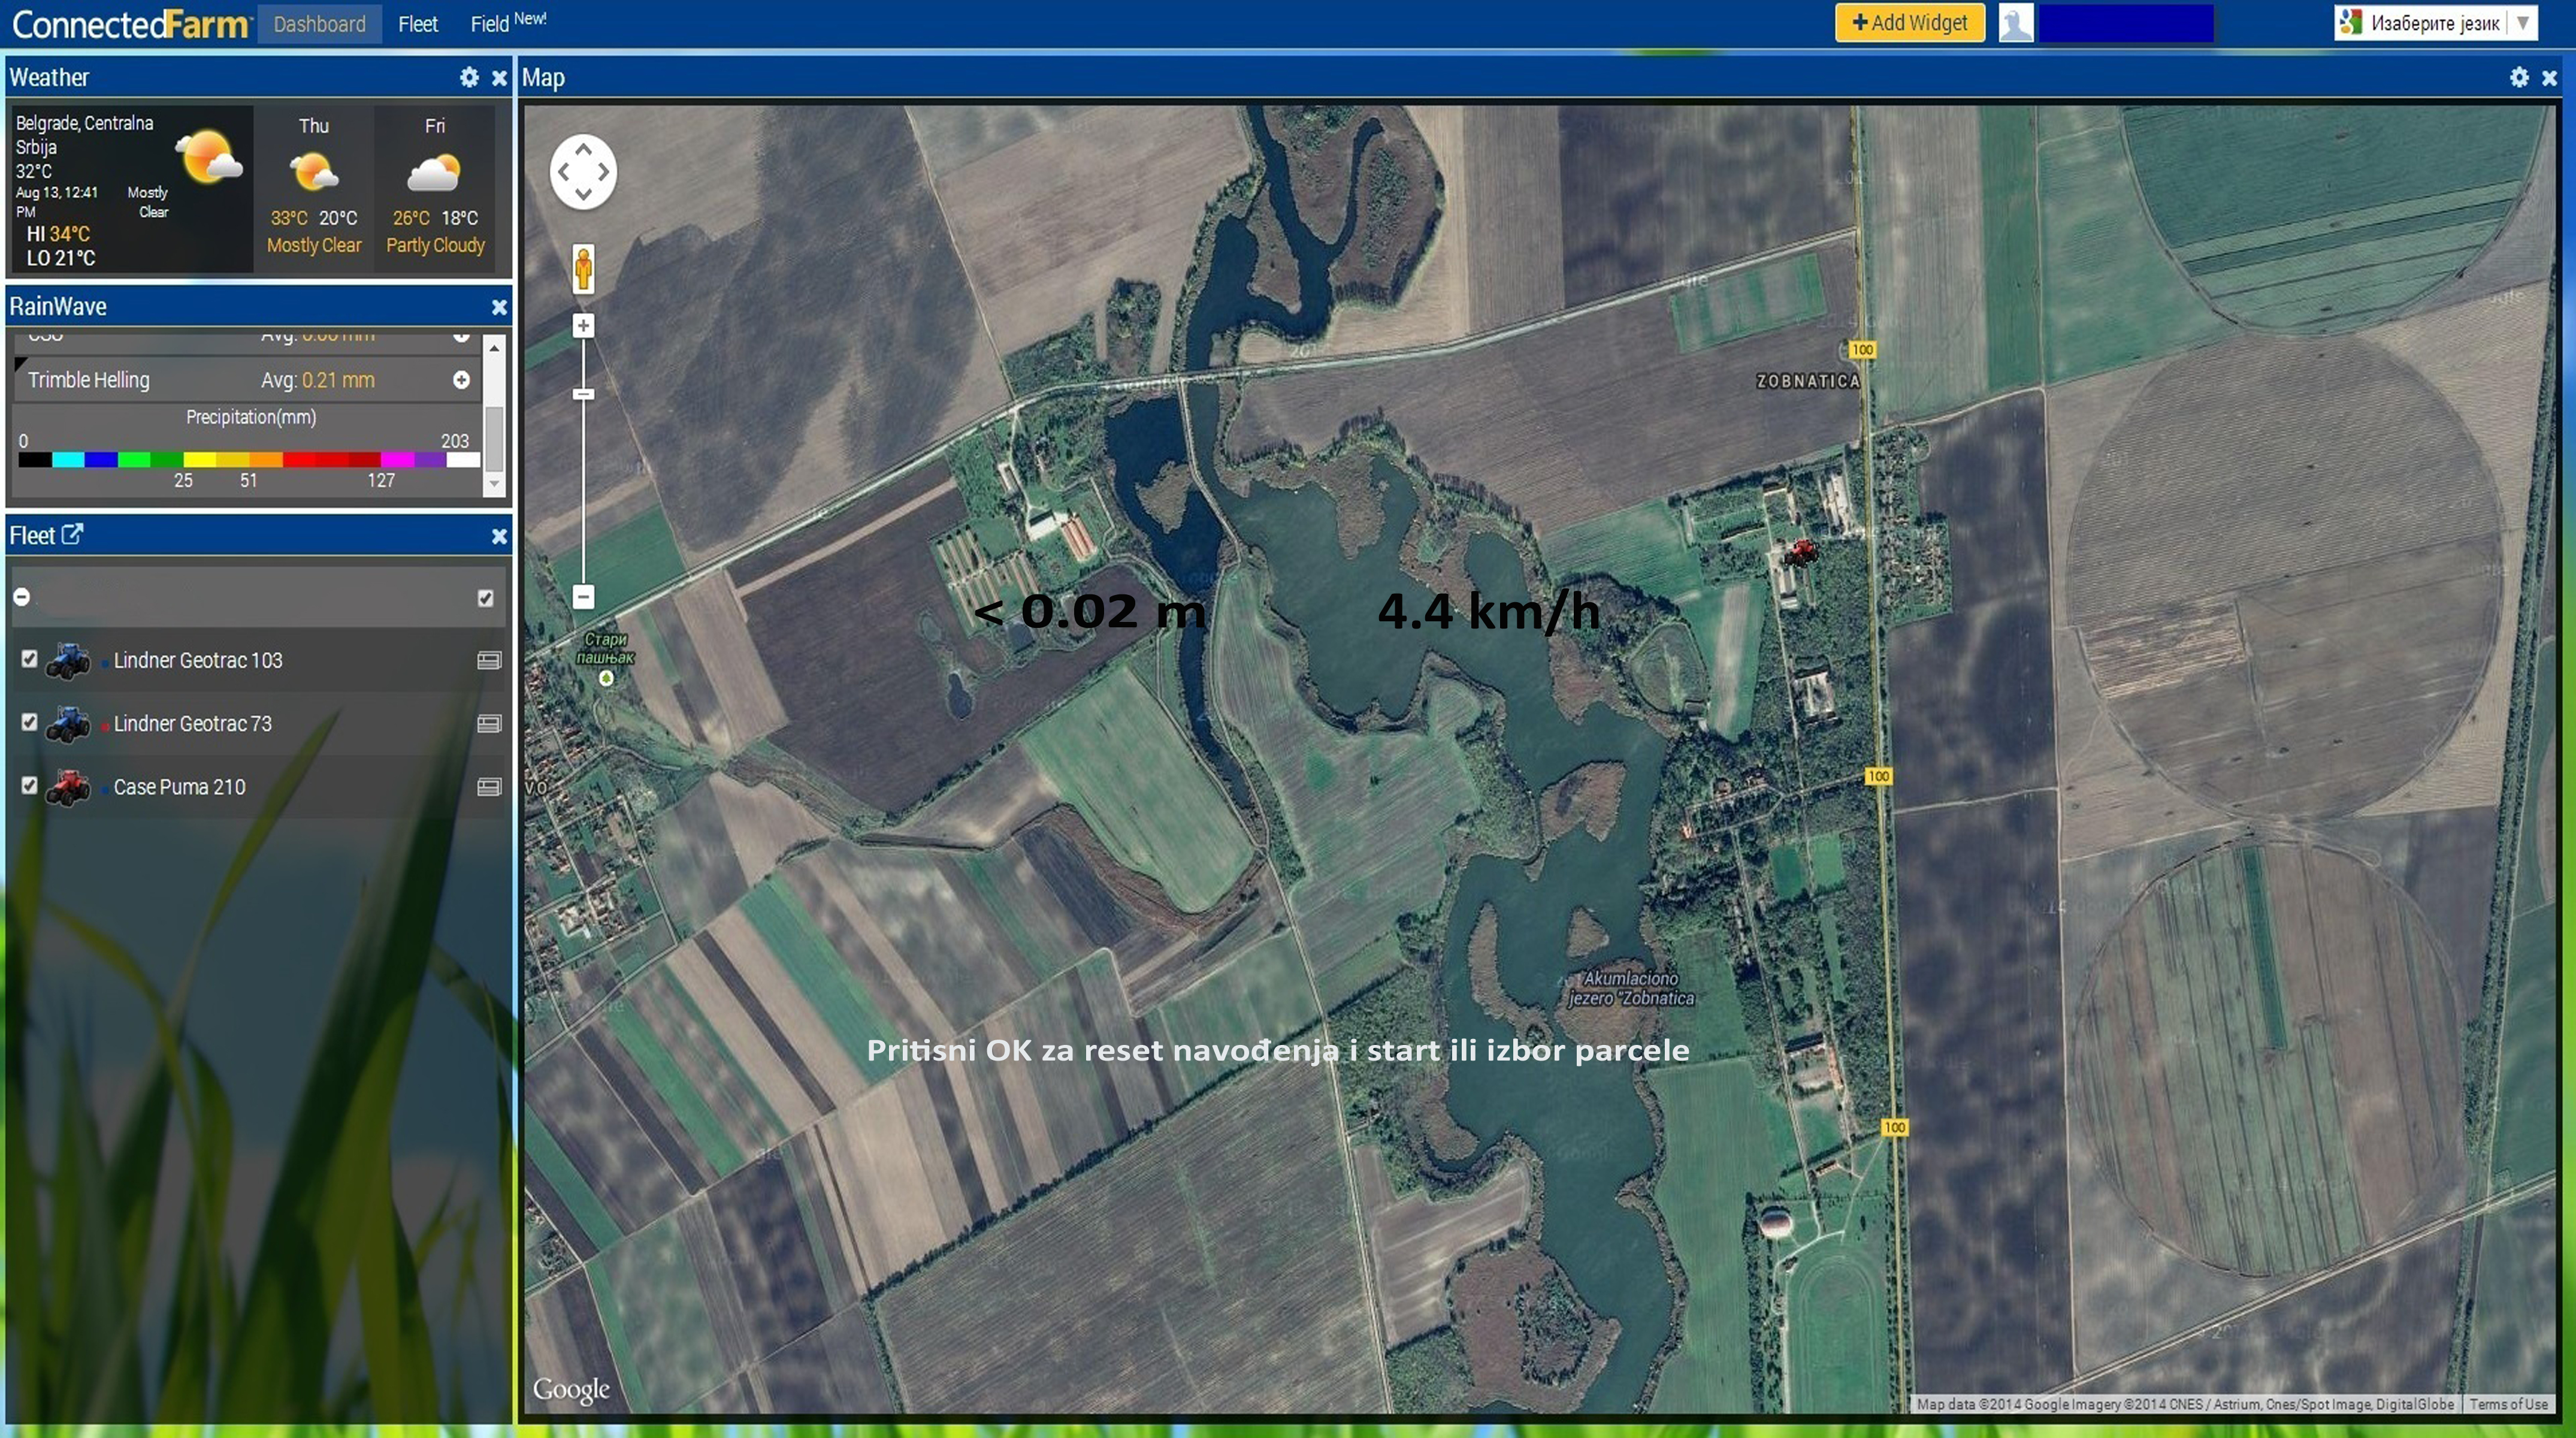Click the precipitation color scale bar
Image resolution: width=2576 pixels, height=1438 pixels.
249,460
